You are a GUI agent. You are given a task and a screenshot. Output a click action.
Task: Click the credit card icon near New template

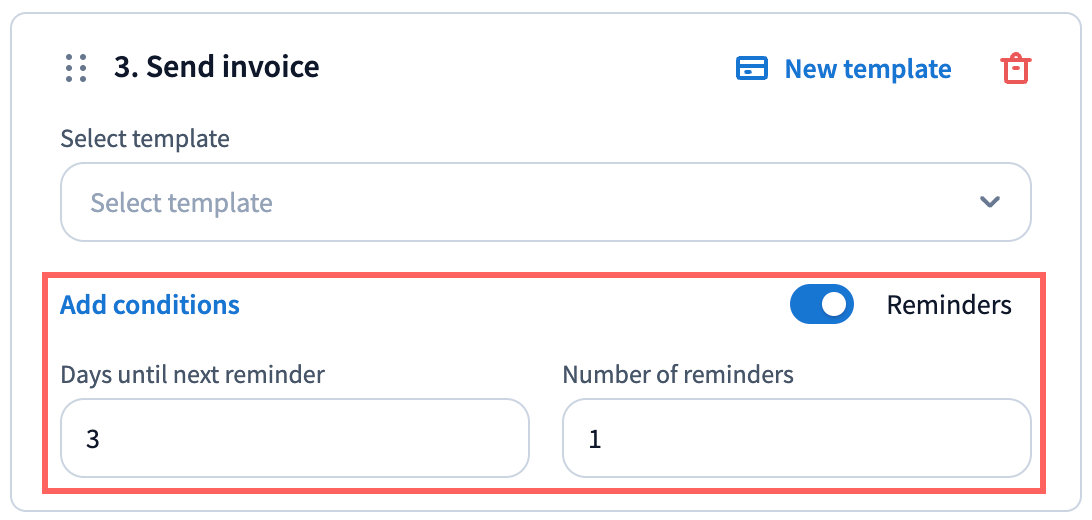(751, 69)
